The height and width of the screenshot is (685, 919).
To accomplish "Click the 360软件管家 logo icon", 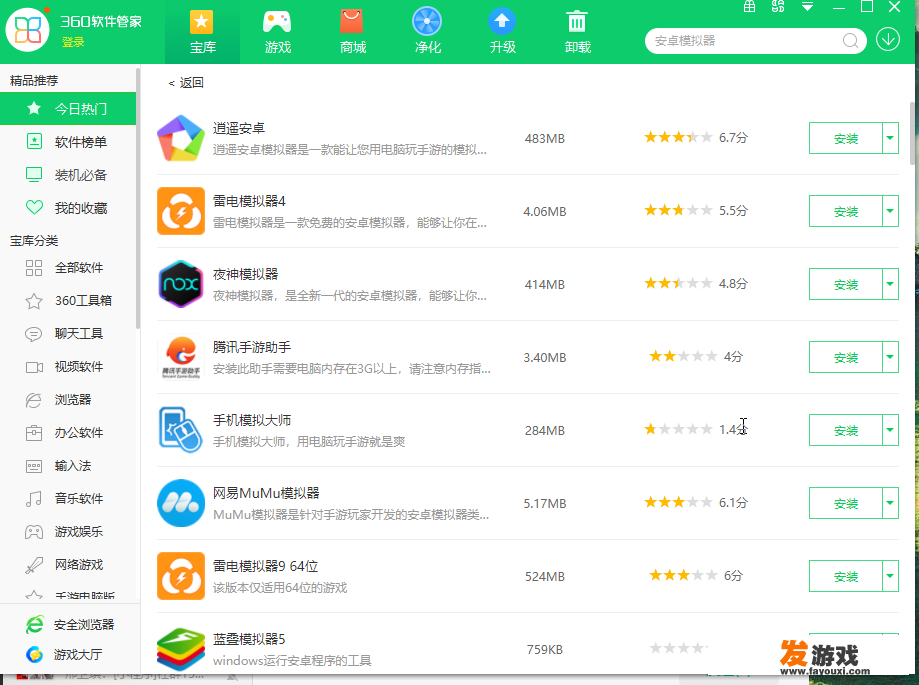I will click(28, 29).
